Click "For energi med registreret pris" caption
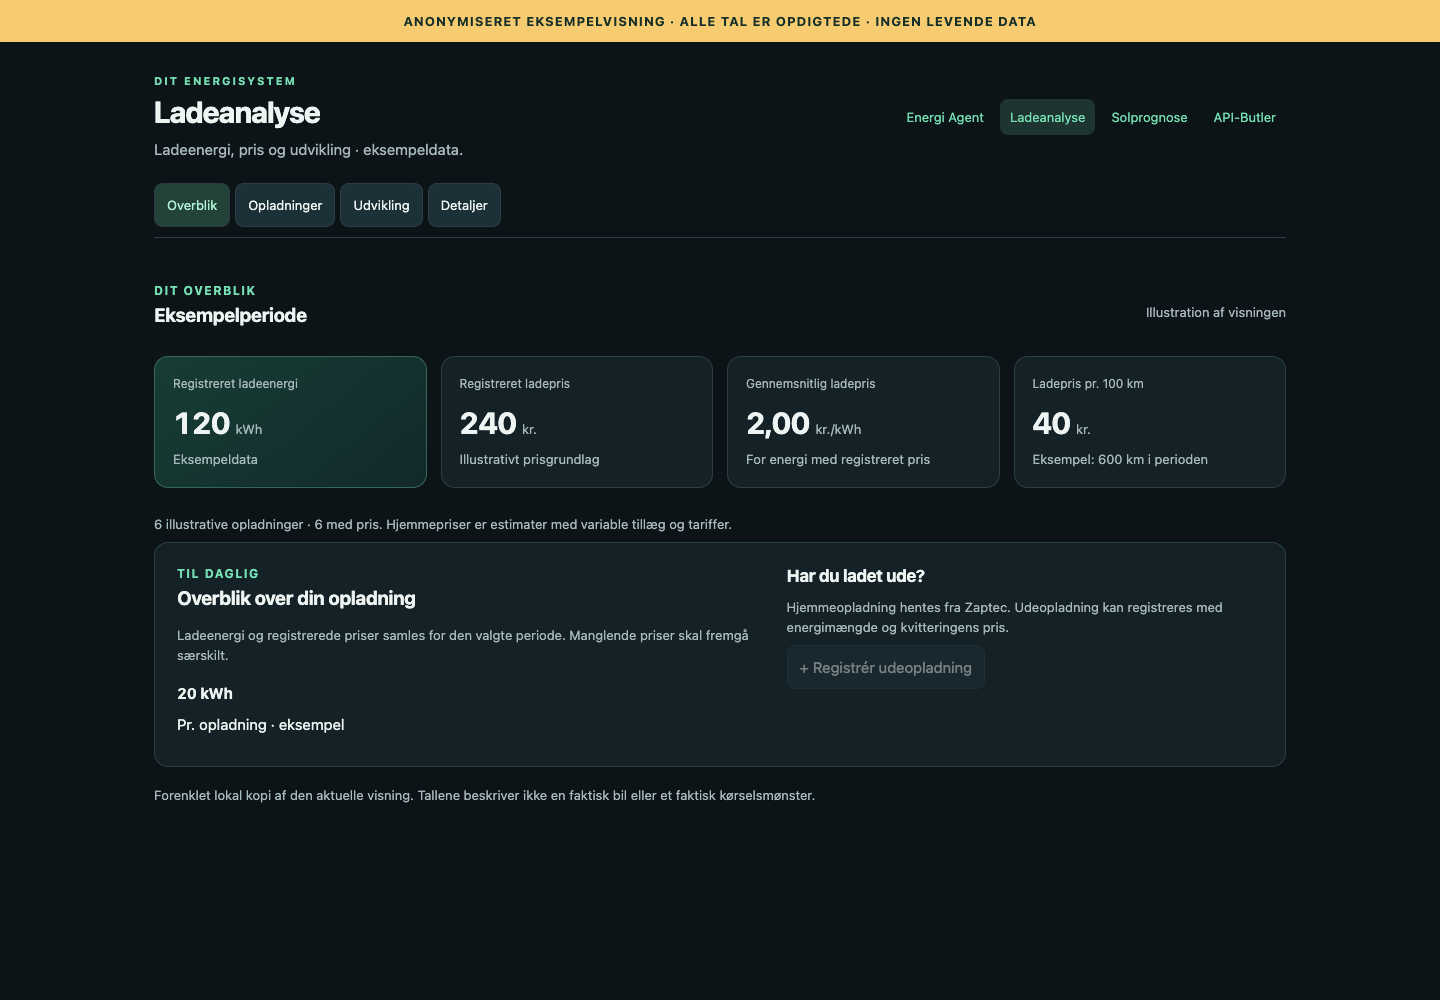The image size is (1440, 1000). (838, 460)
